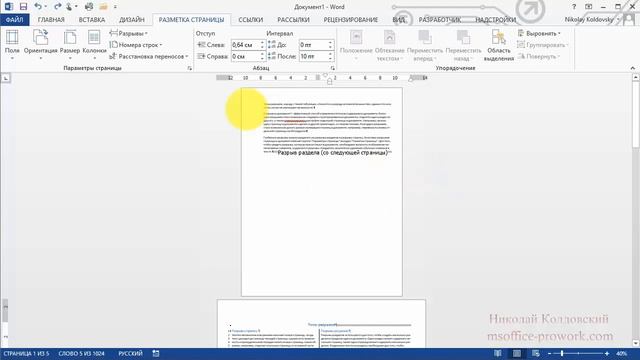Click the Слева left indent field

(x=245, y=45)
